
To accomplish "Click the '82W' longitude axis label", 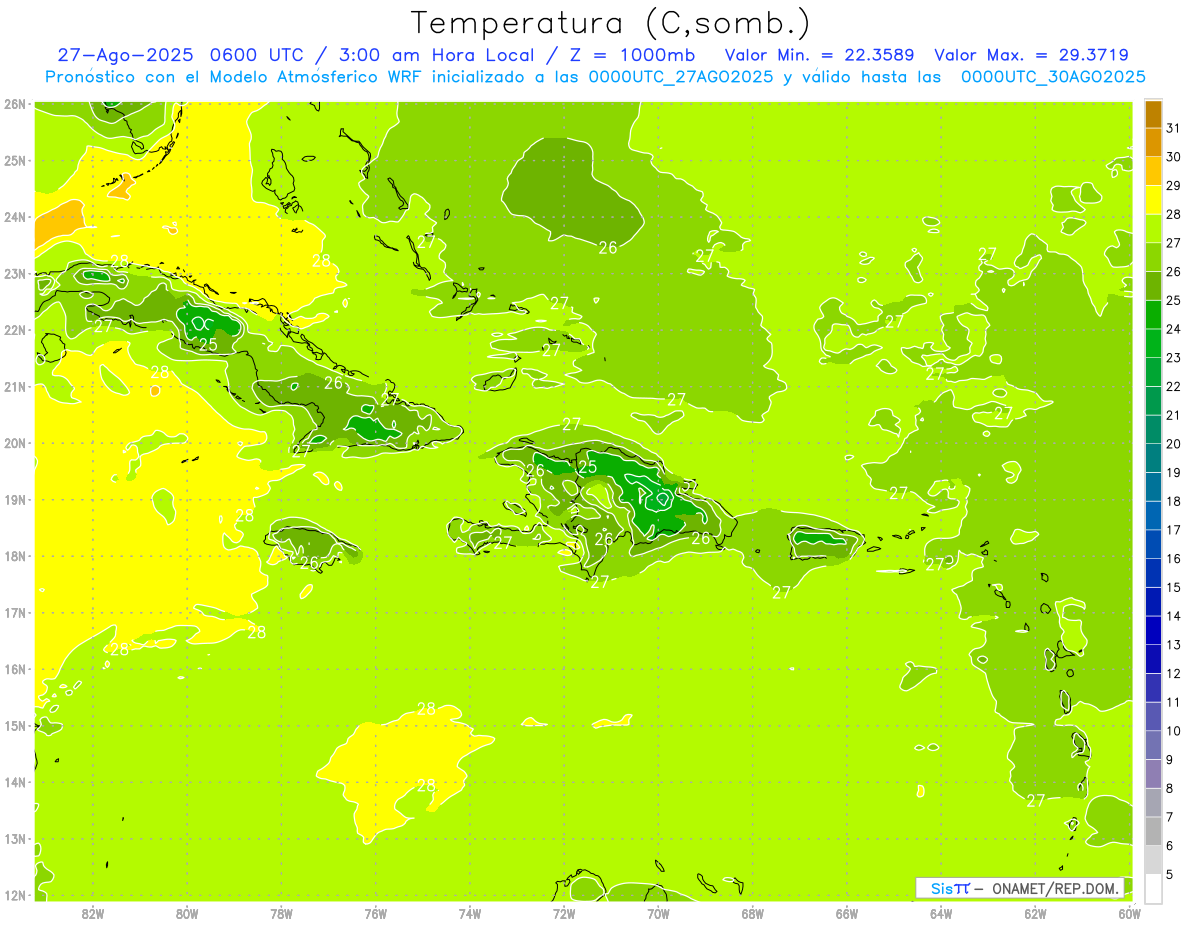I will [92, 913].
